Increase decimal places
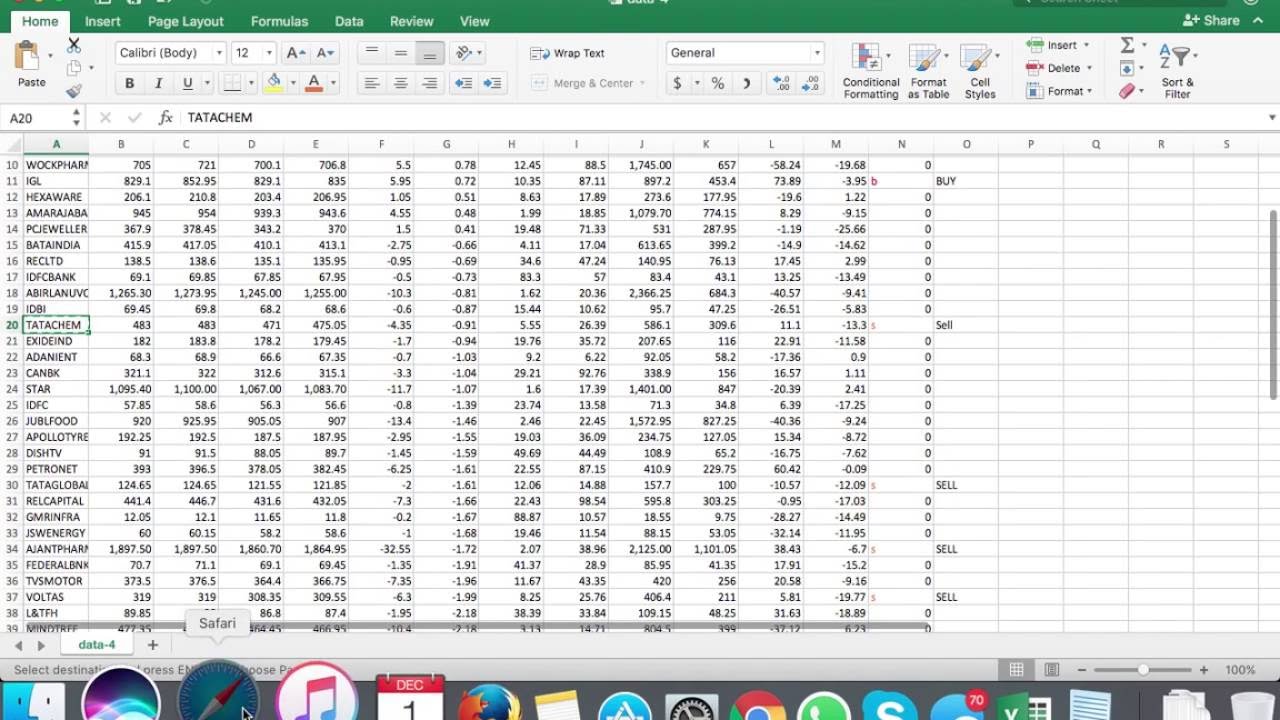Screen dimensions: 1280x720 click(x=782, y=83)
